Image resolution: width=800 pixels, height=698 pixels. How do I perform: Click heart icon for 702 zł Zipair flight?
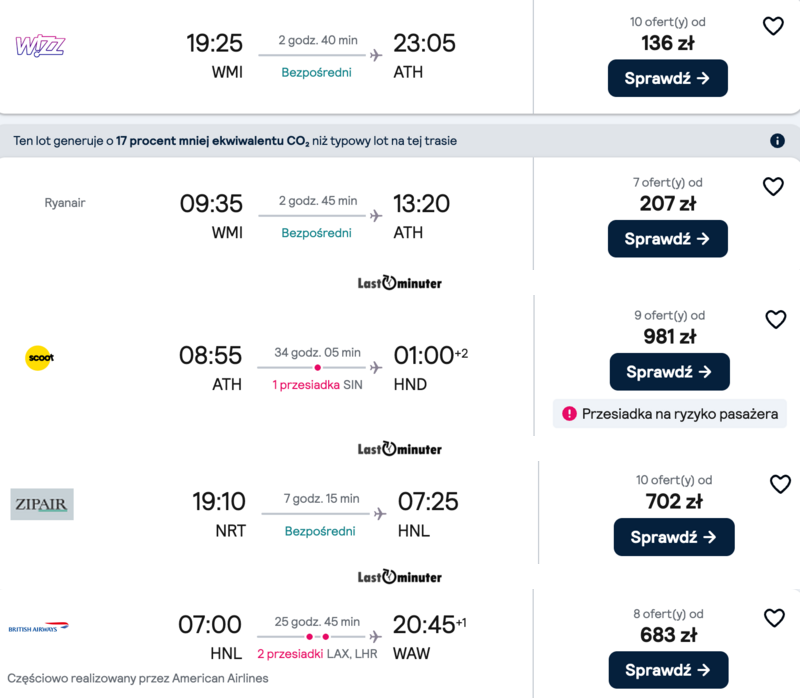[x=780, y=485]
